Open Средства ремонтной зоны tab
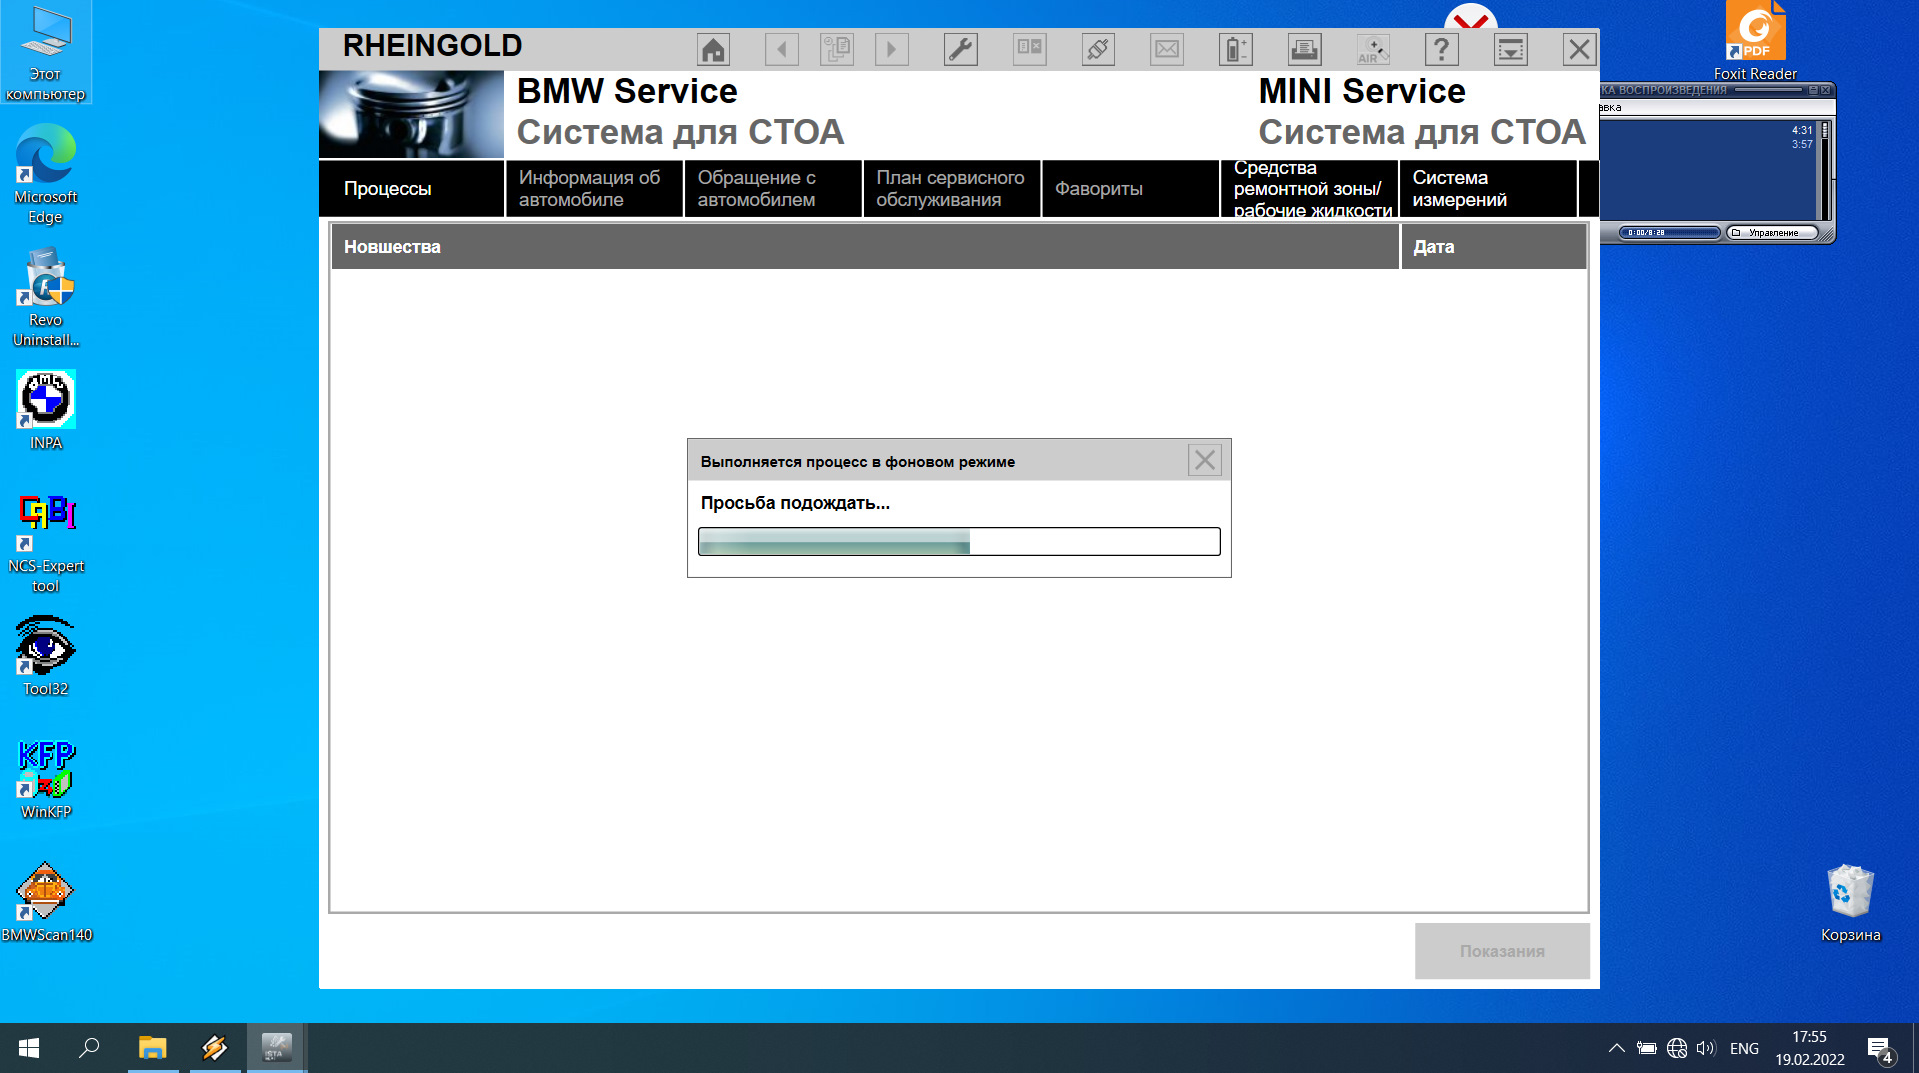The width and height of the screenshot is (1919, 1073). point(1310,188)
